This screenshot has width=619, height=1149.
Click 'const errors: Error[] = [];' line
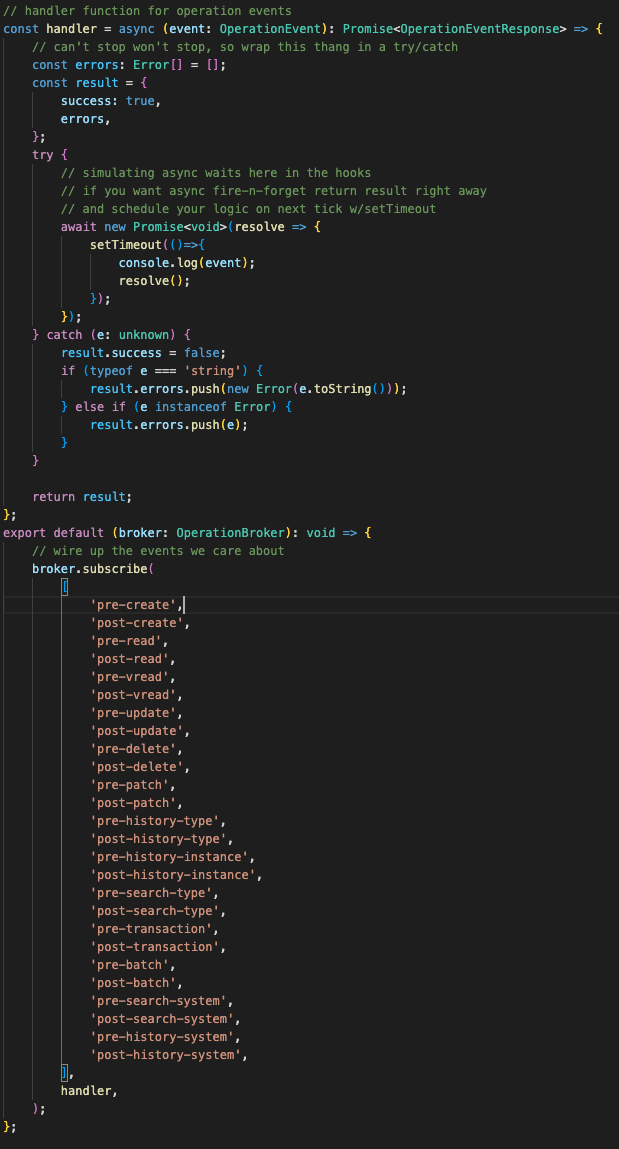coord(129,64)
